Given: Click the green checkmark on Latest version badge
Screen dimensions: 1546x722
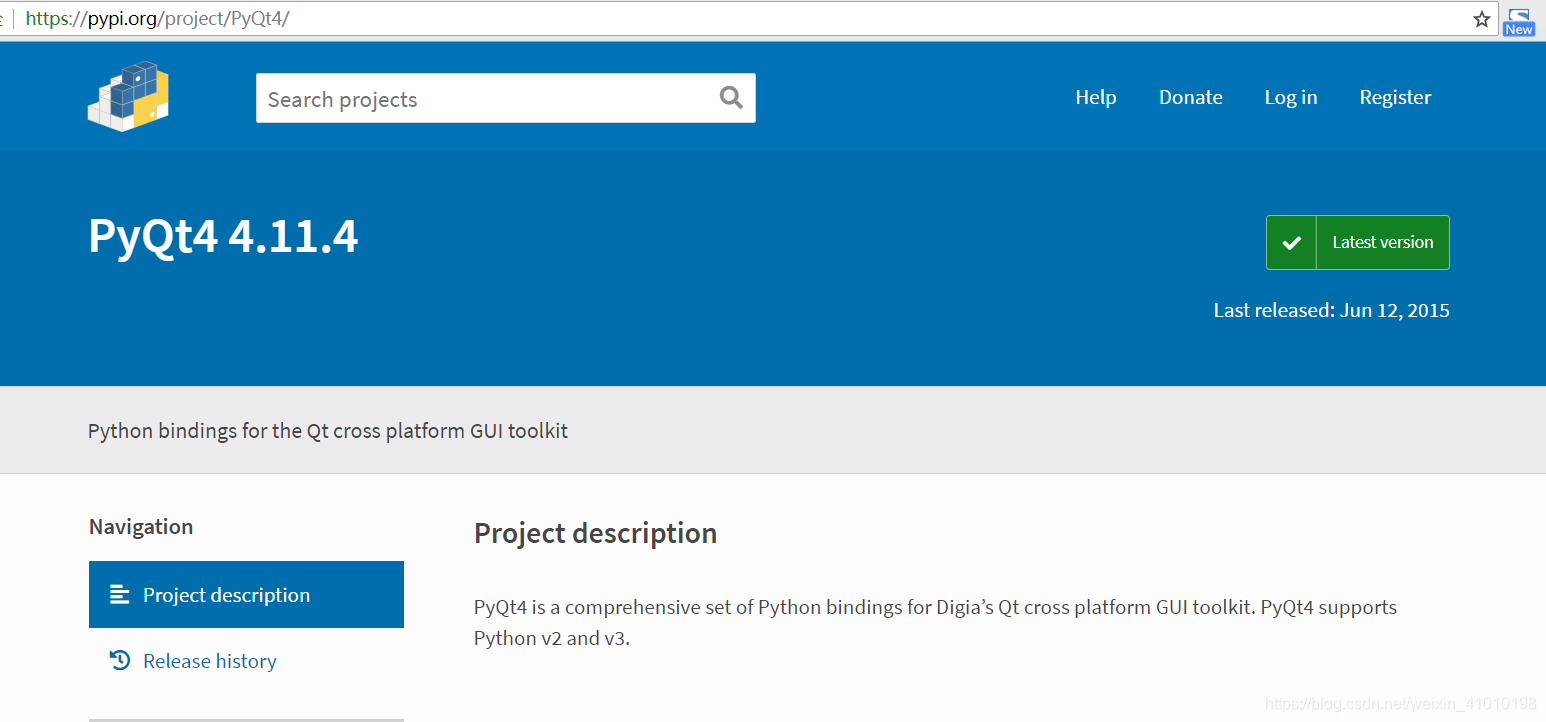Looking at the screenshot, I should pyautogui.click(x=1291, y=242).
